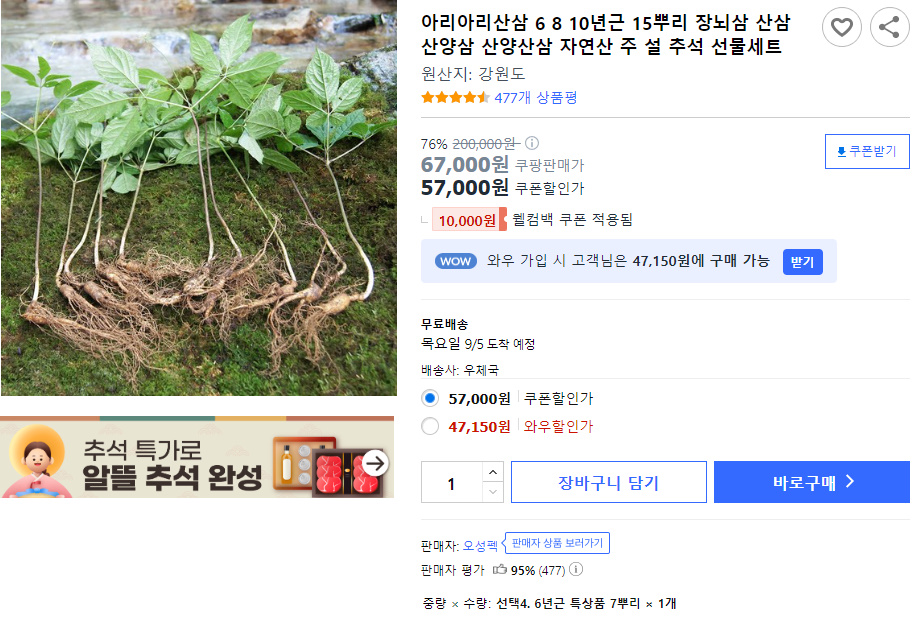Image resolution: width=912 pixels, height=625 pixels.
Task: Open the ginseng product photo
Action: tap(199, 198)
